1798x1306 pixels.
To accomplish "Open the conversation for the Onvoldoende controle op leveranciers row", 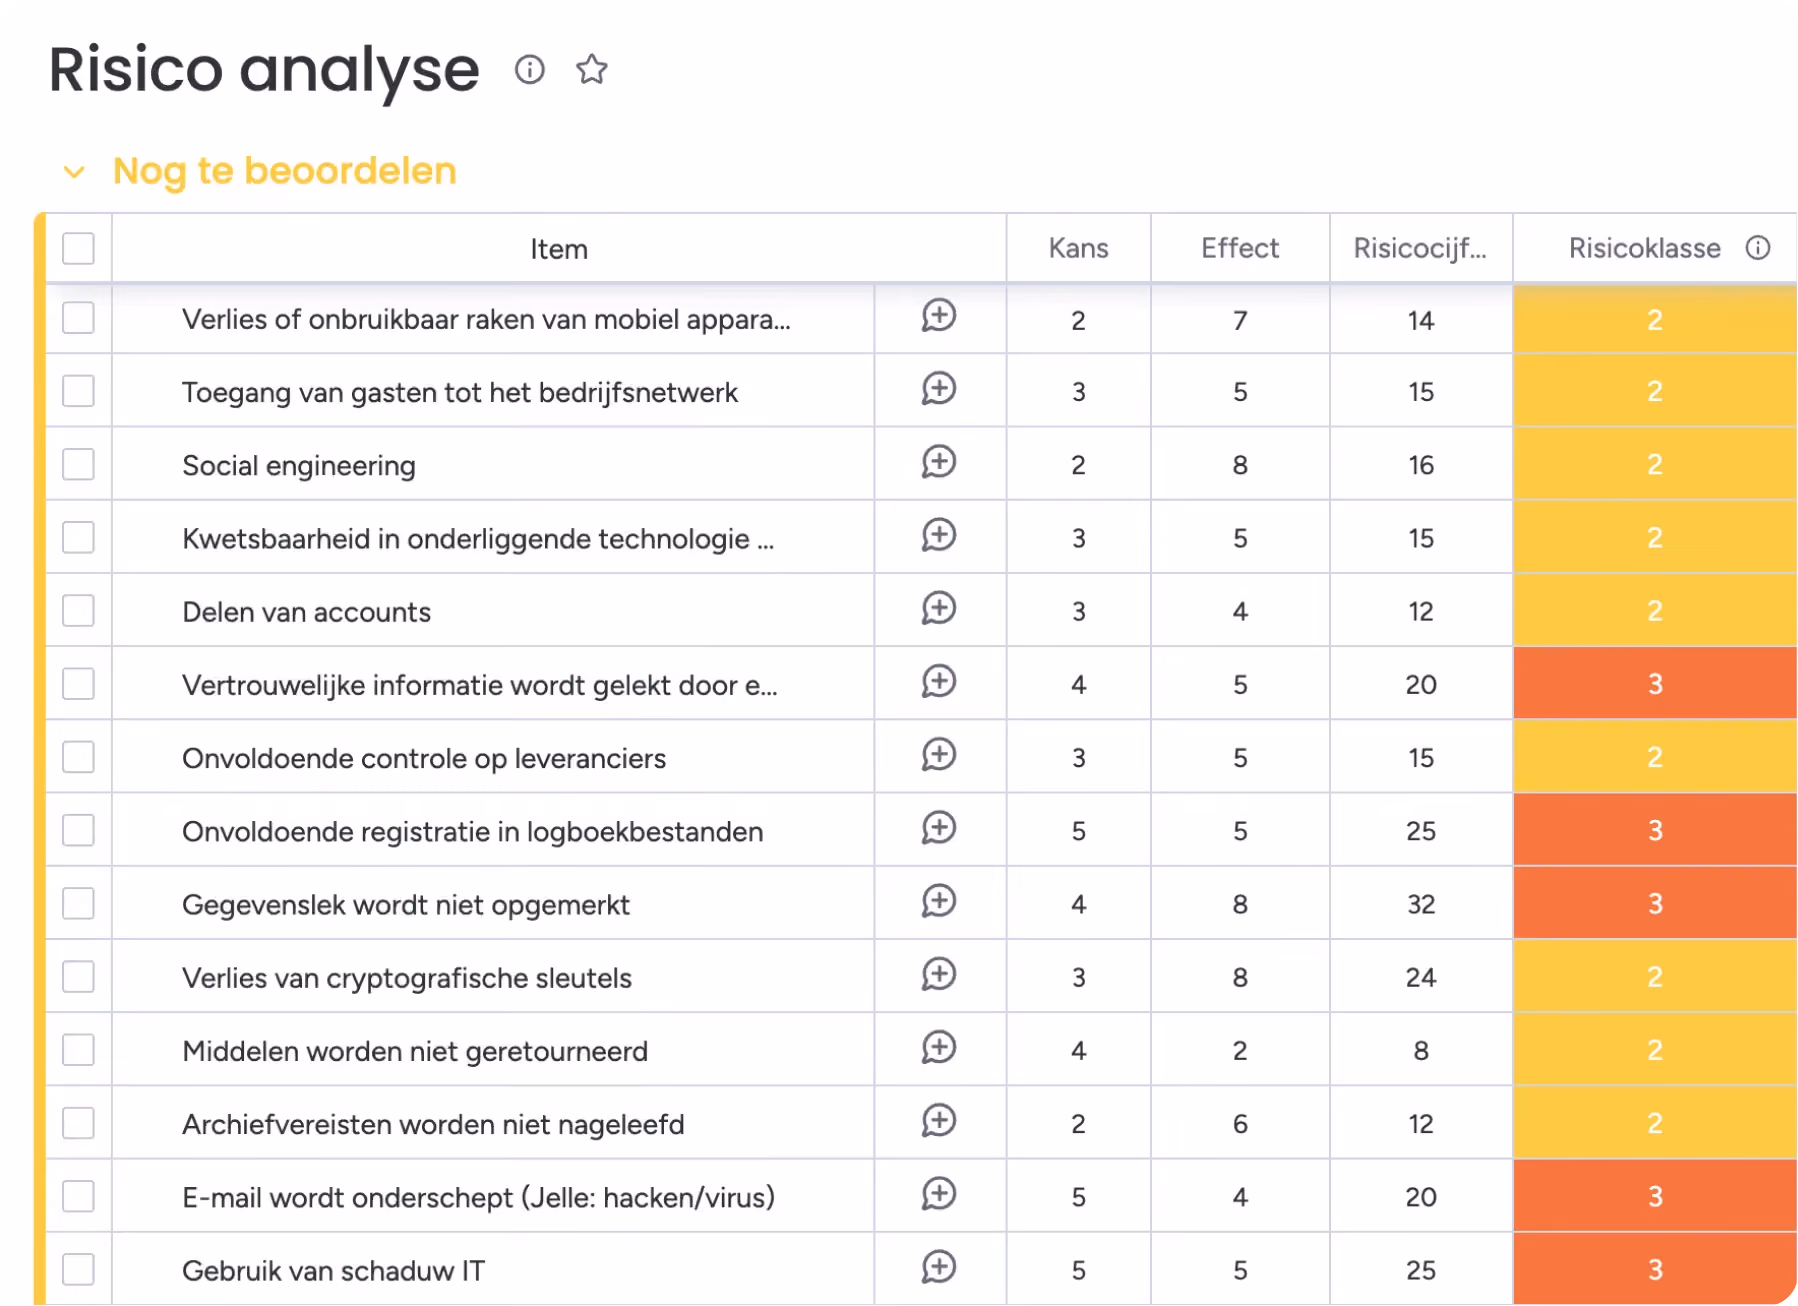I will point(939,755).
